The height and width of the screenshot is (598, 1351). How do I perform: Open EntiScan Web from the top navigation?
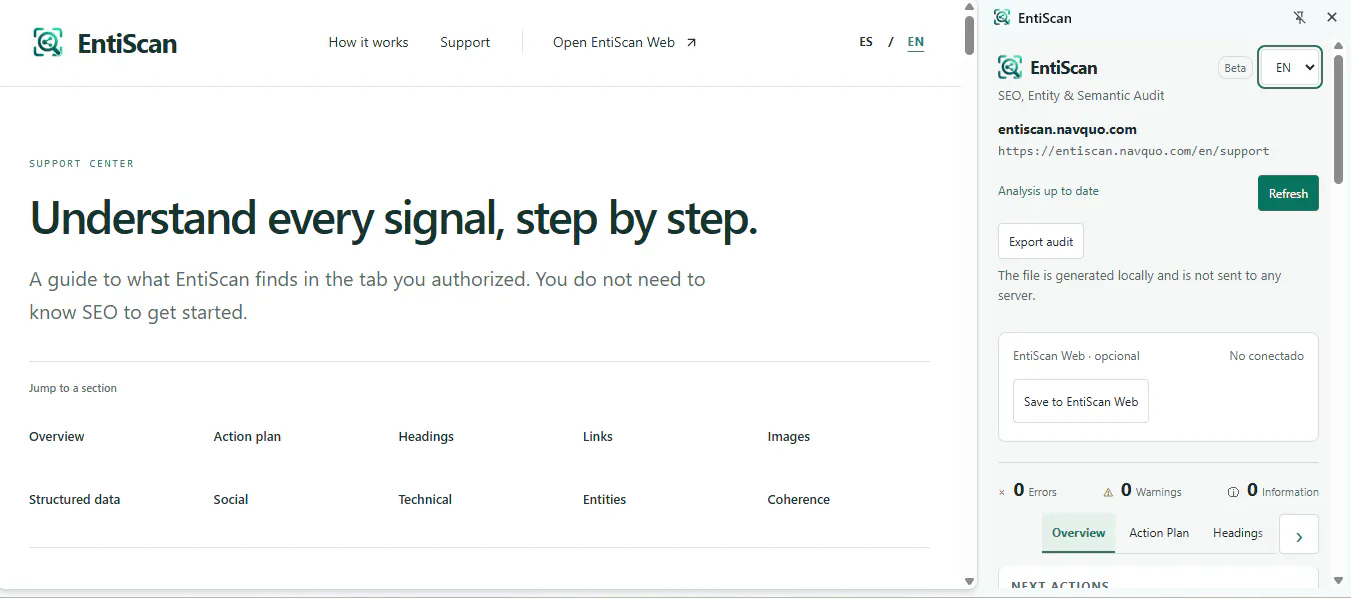point(625,42)
